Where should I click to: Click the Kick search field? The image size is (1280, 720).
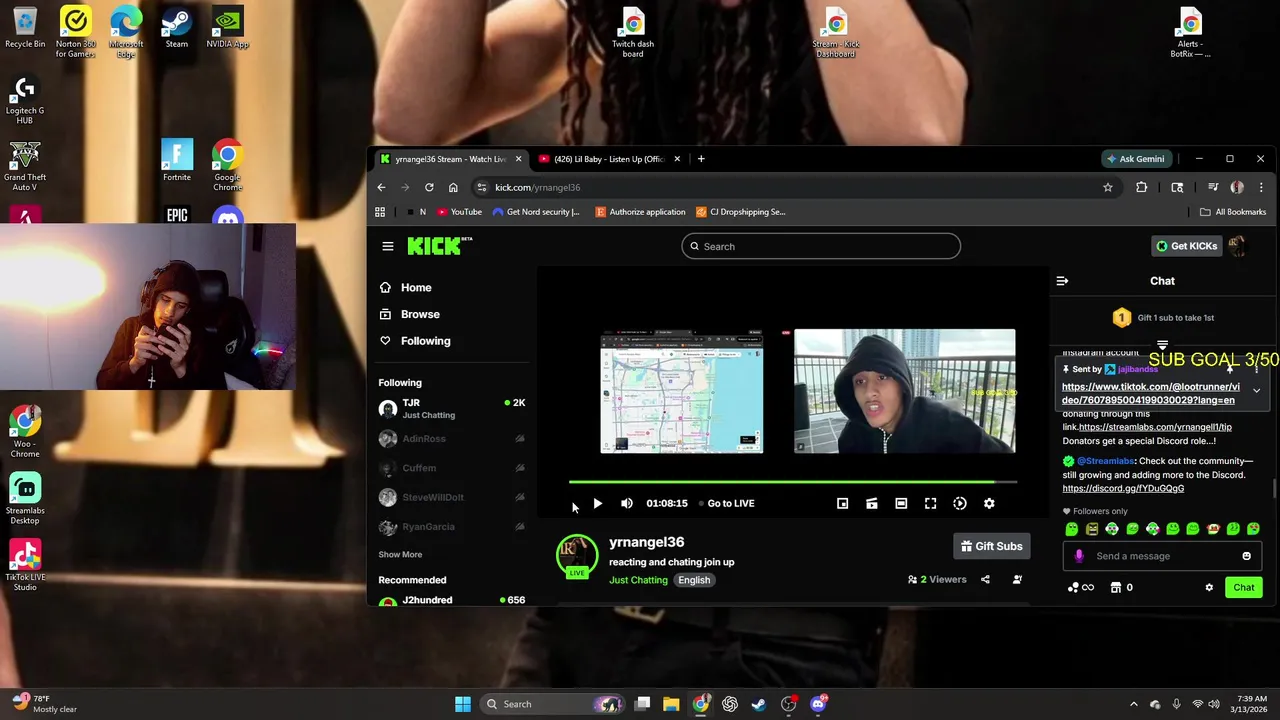[821, 246]
